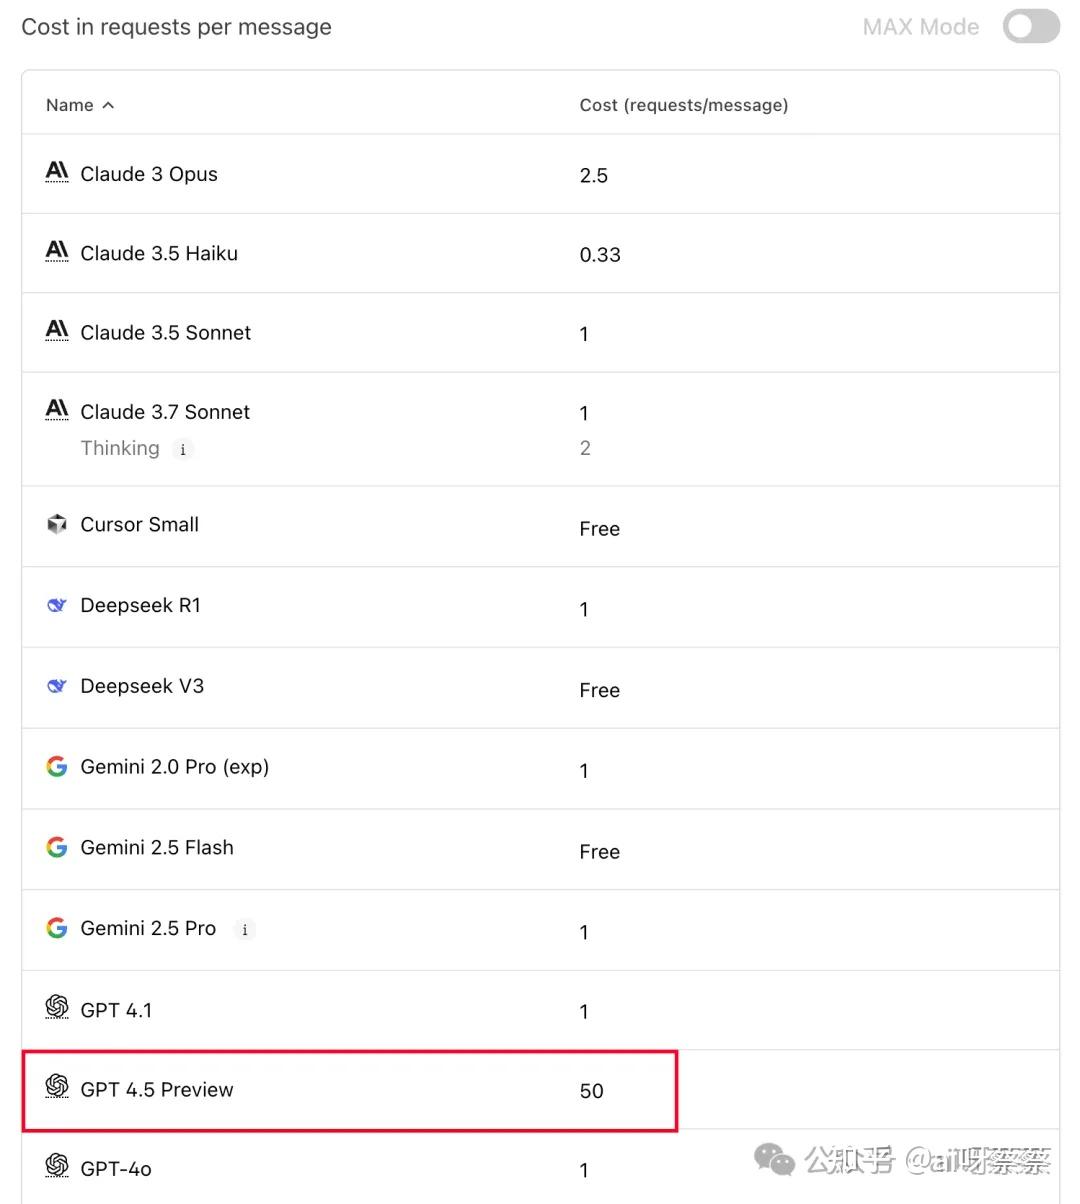Viewport: 1080px width, 1204px height.
Task: Open the info icon next to Gemini 2.5 Pro
Action: pos(244,929)
